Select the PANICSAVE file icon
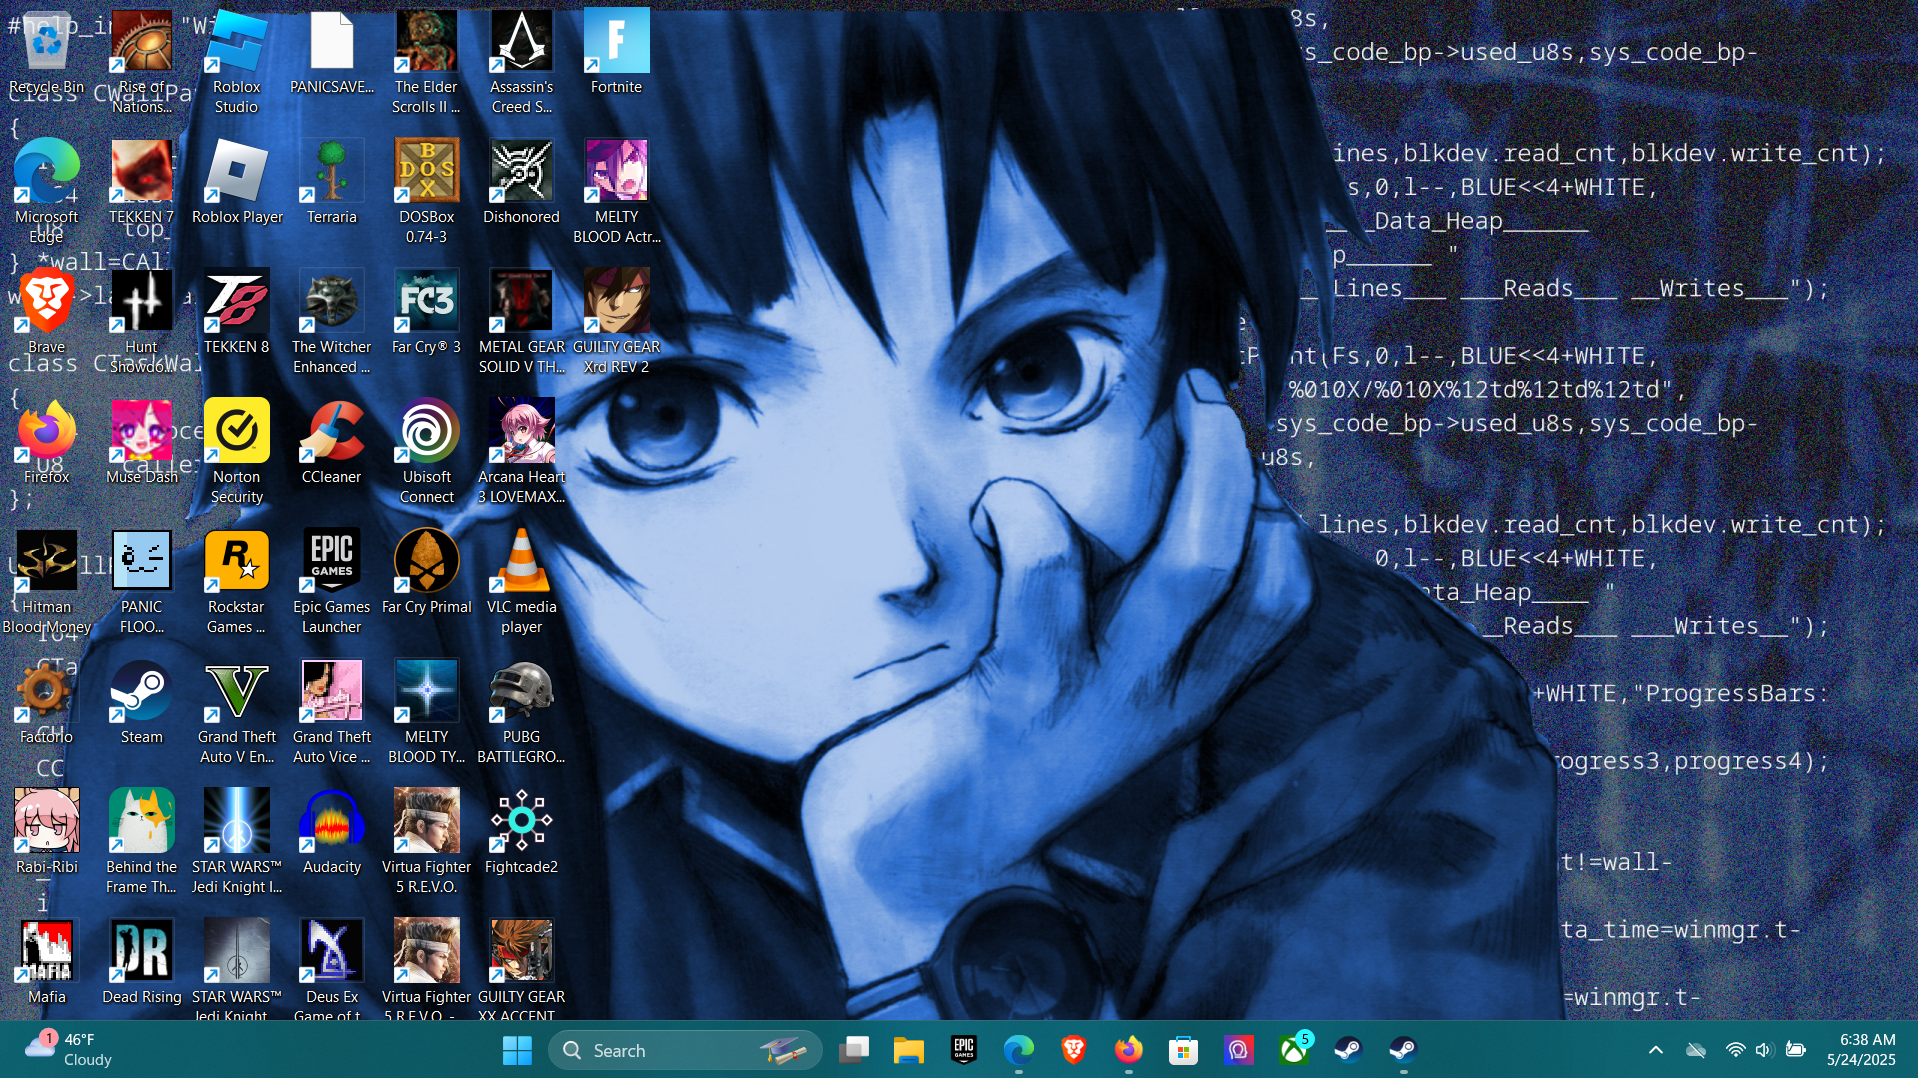Image resolution: width=1918 pixels, height=1078 pixels. point(332,53)
